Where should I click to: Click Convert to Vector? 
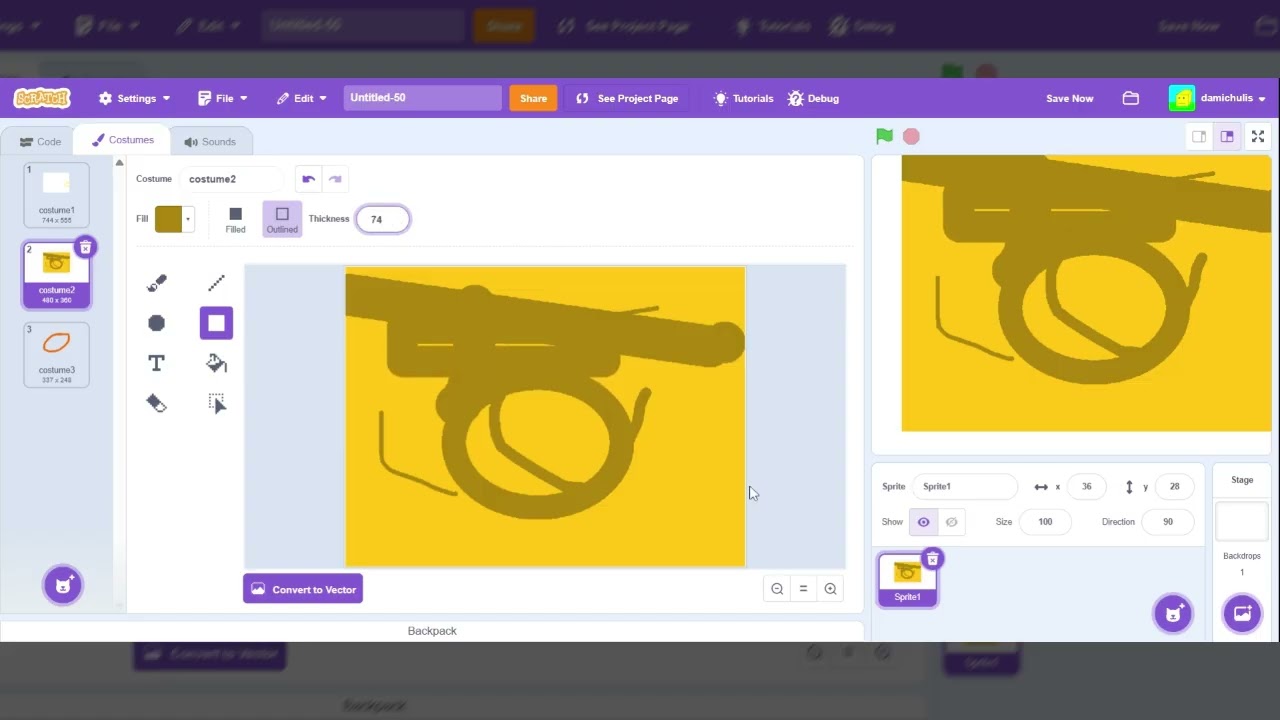point(303,589)
